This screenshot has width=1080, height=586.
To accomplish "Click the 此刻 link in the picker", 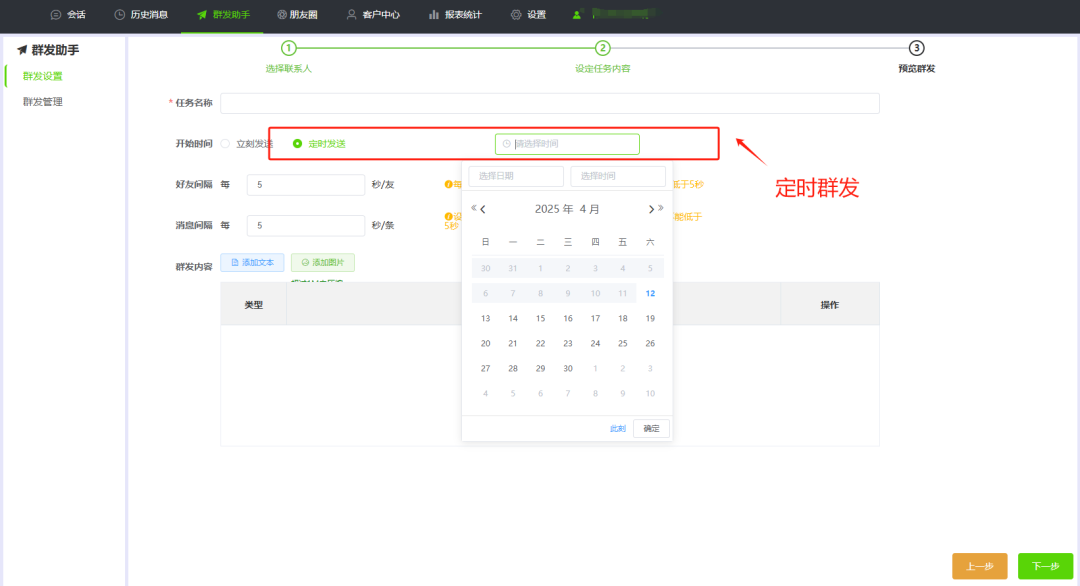I will pos(618,428).
